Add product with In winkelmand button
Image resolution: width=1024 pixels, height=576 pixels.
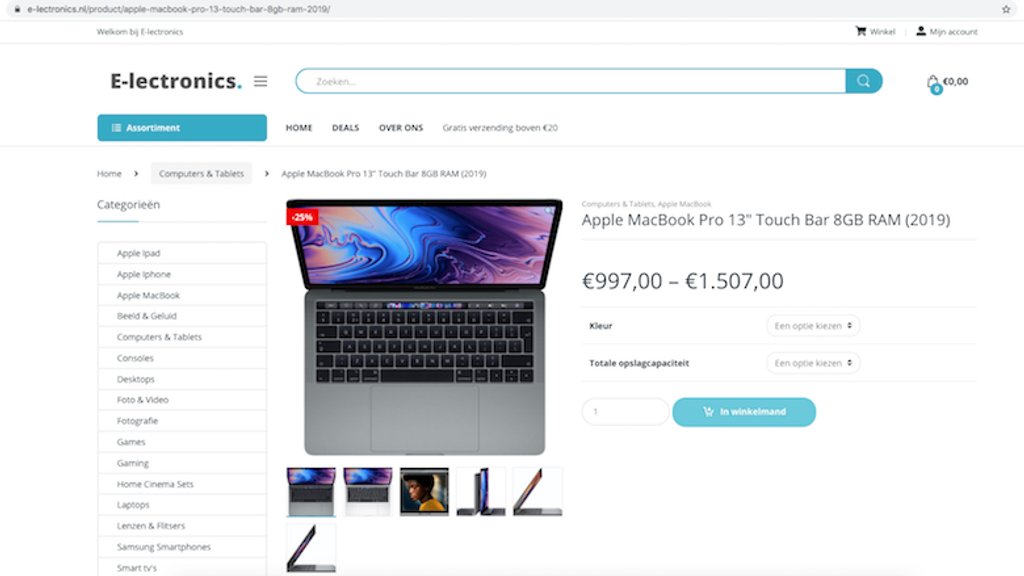tap(744, 411)
